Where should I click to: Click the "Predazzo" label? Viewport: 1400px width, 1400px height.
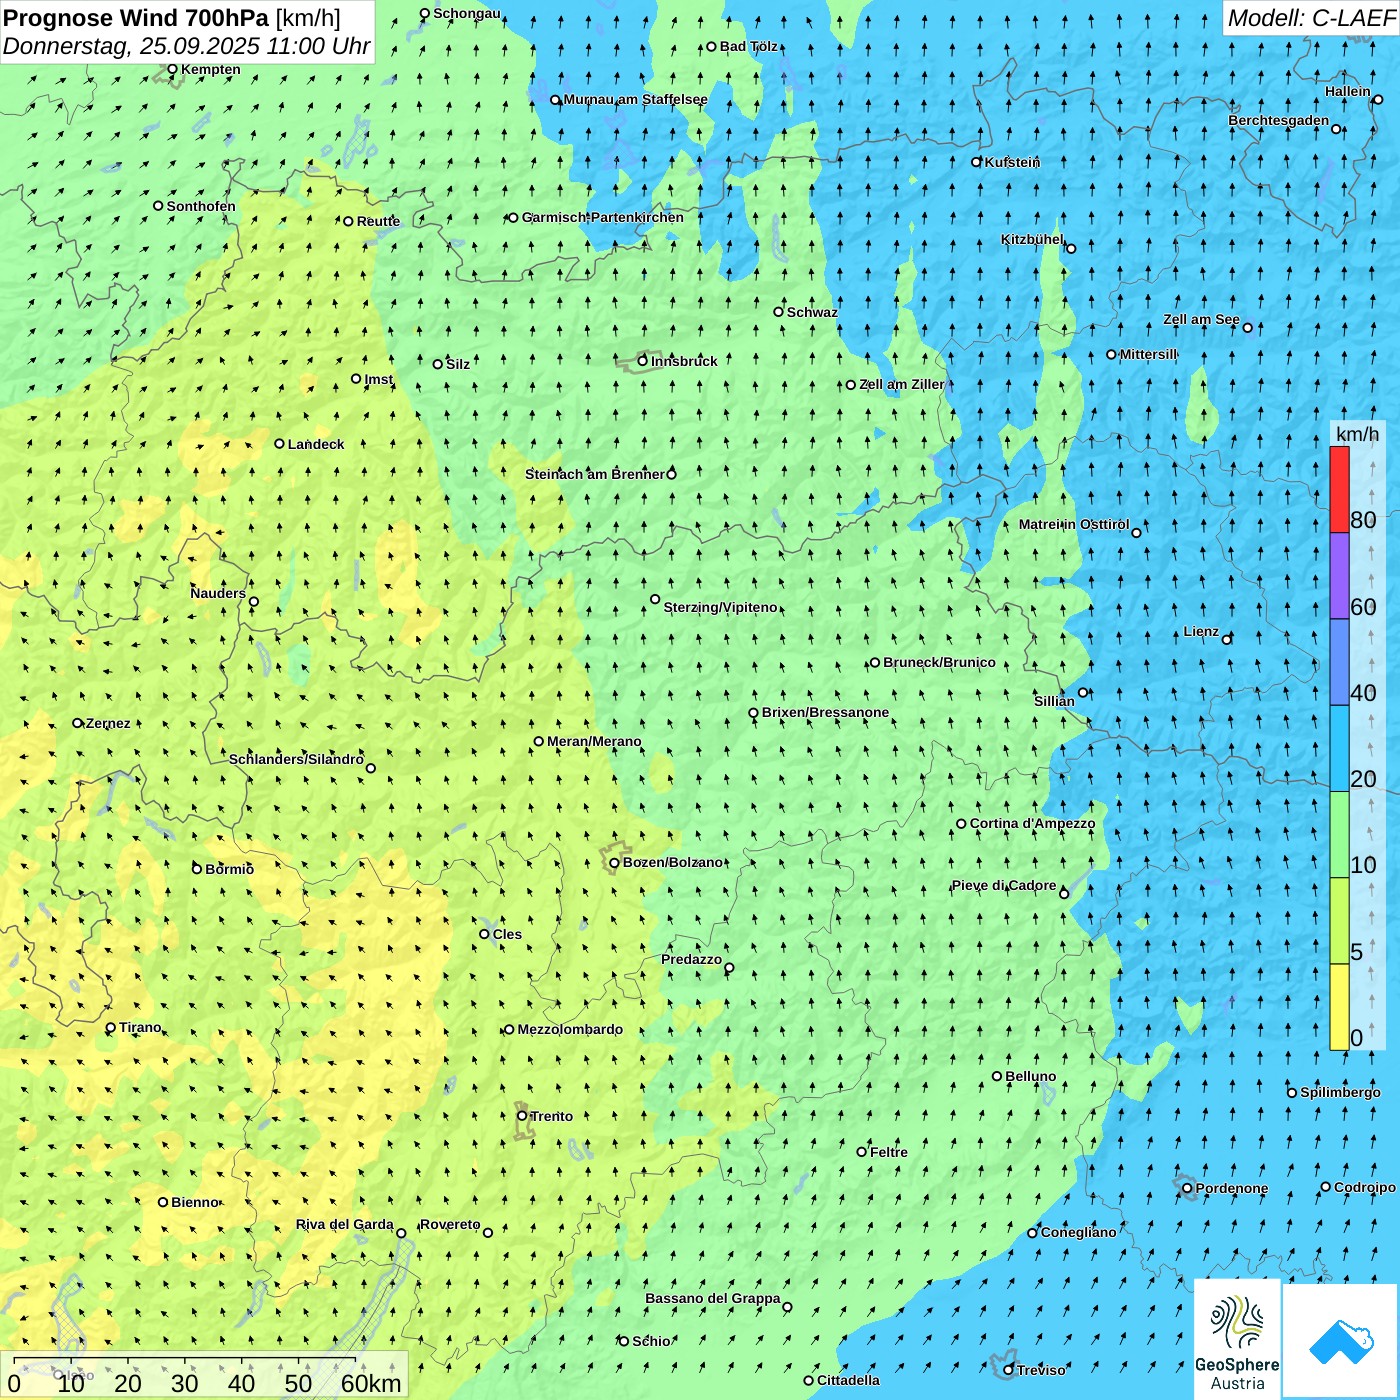tap(691, 959)
